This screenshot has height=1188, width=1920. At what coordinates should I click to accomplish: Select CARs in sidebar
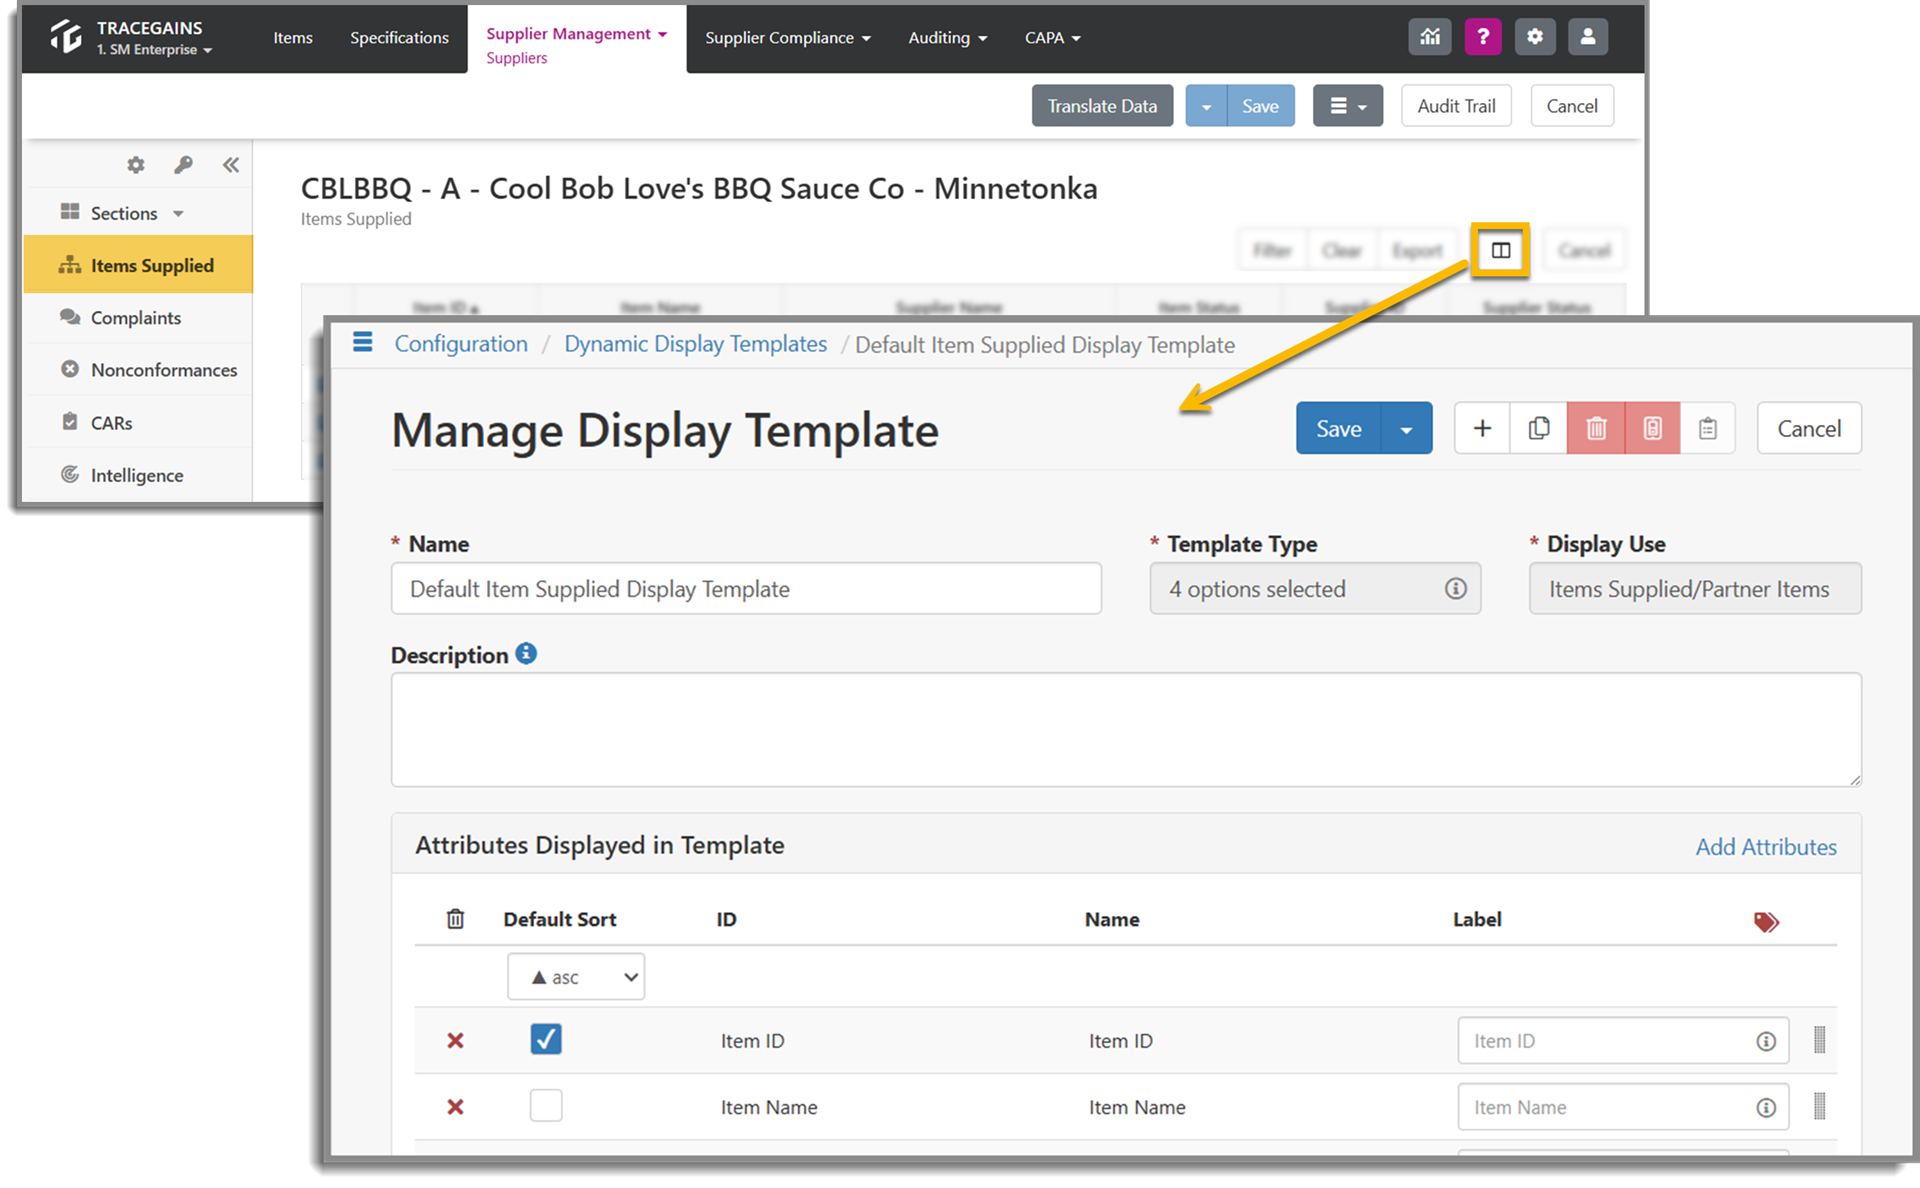(138, 423)
